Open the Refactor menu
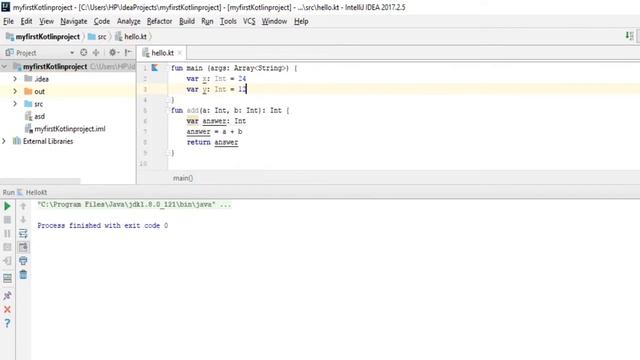This screenshot has height=360, width=640. 160,21
